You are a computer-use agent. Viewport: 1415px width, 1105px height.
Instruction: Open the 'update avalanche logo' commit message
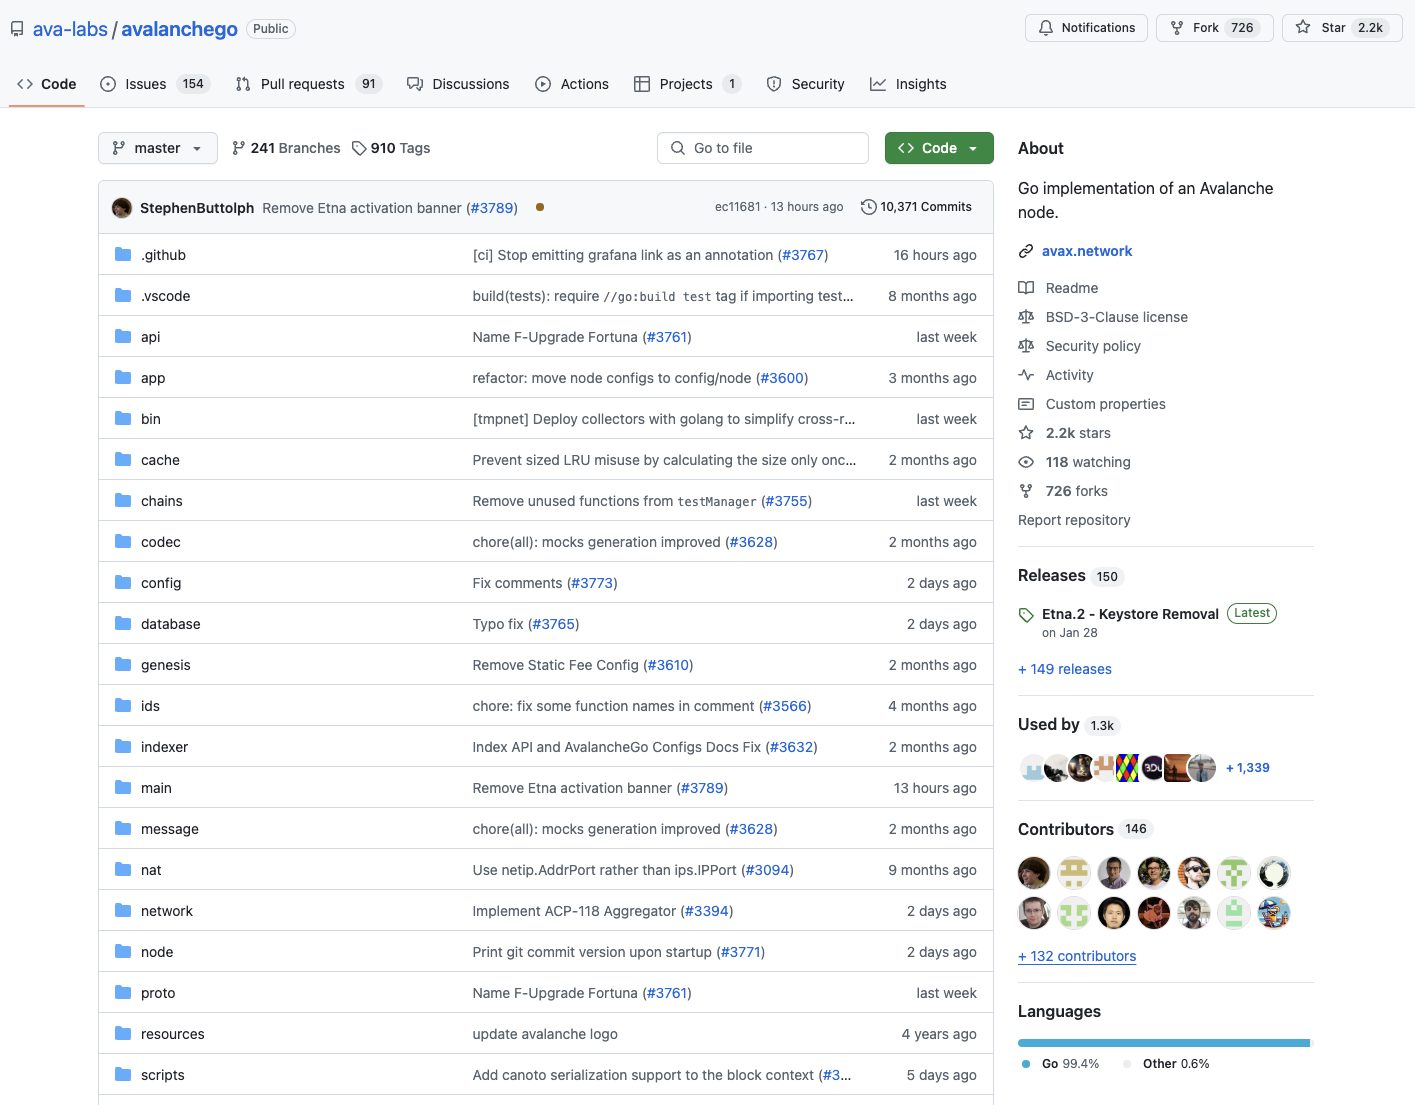pyautogui.click(x=545, y=1034)
